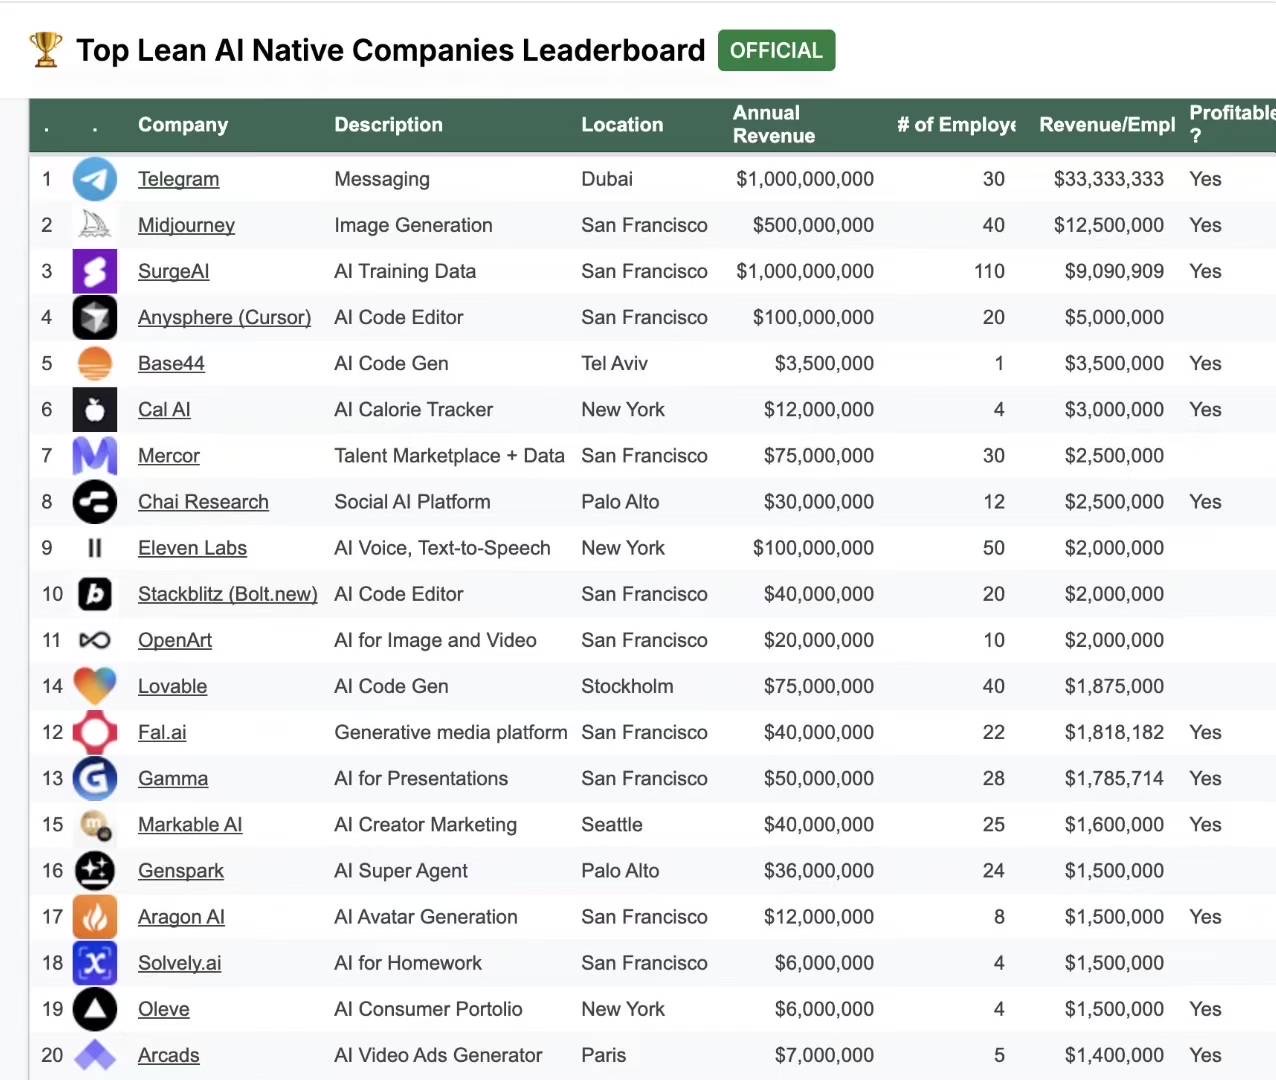The image size is (1276, 1080).
Task: Click the trophy icon beside the title
Action: [45, 50]
